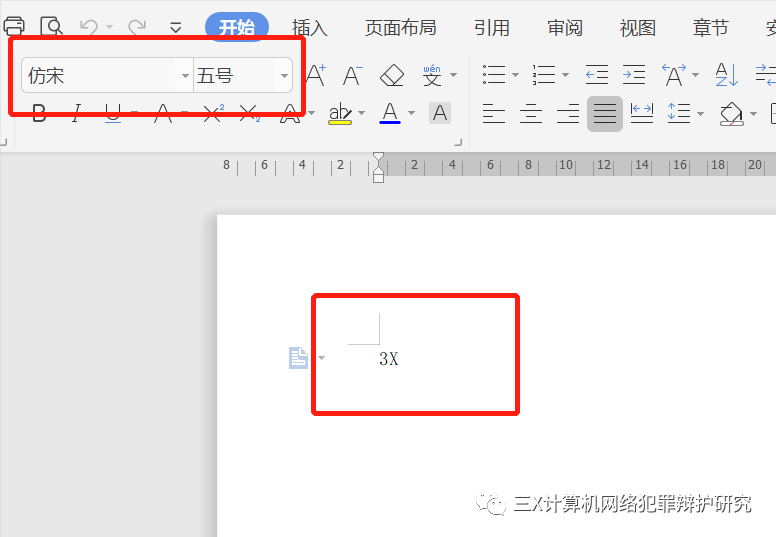Apply text effects outlined A icon
The width and height of the screenshot is (776, 537).
[x=291, y=113]
